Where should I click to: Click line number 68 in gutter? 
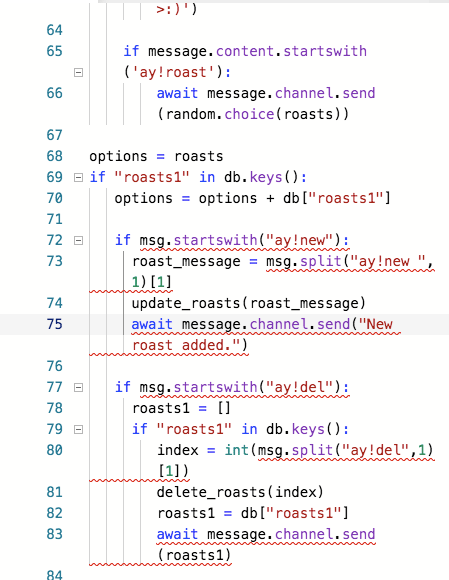point(54,156)
